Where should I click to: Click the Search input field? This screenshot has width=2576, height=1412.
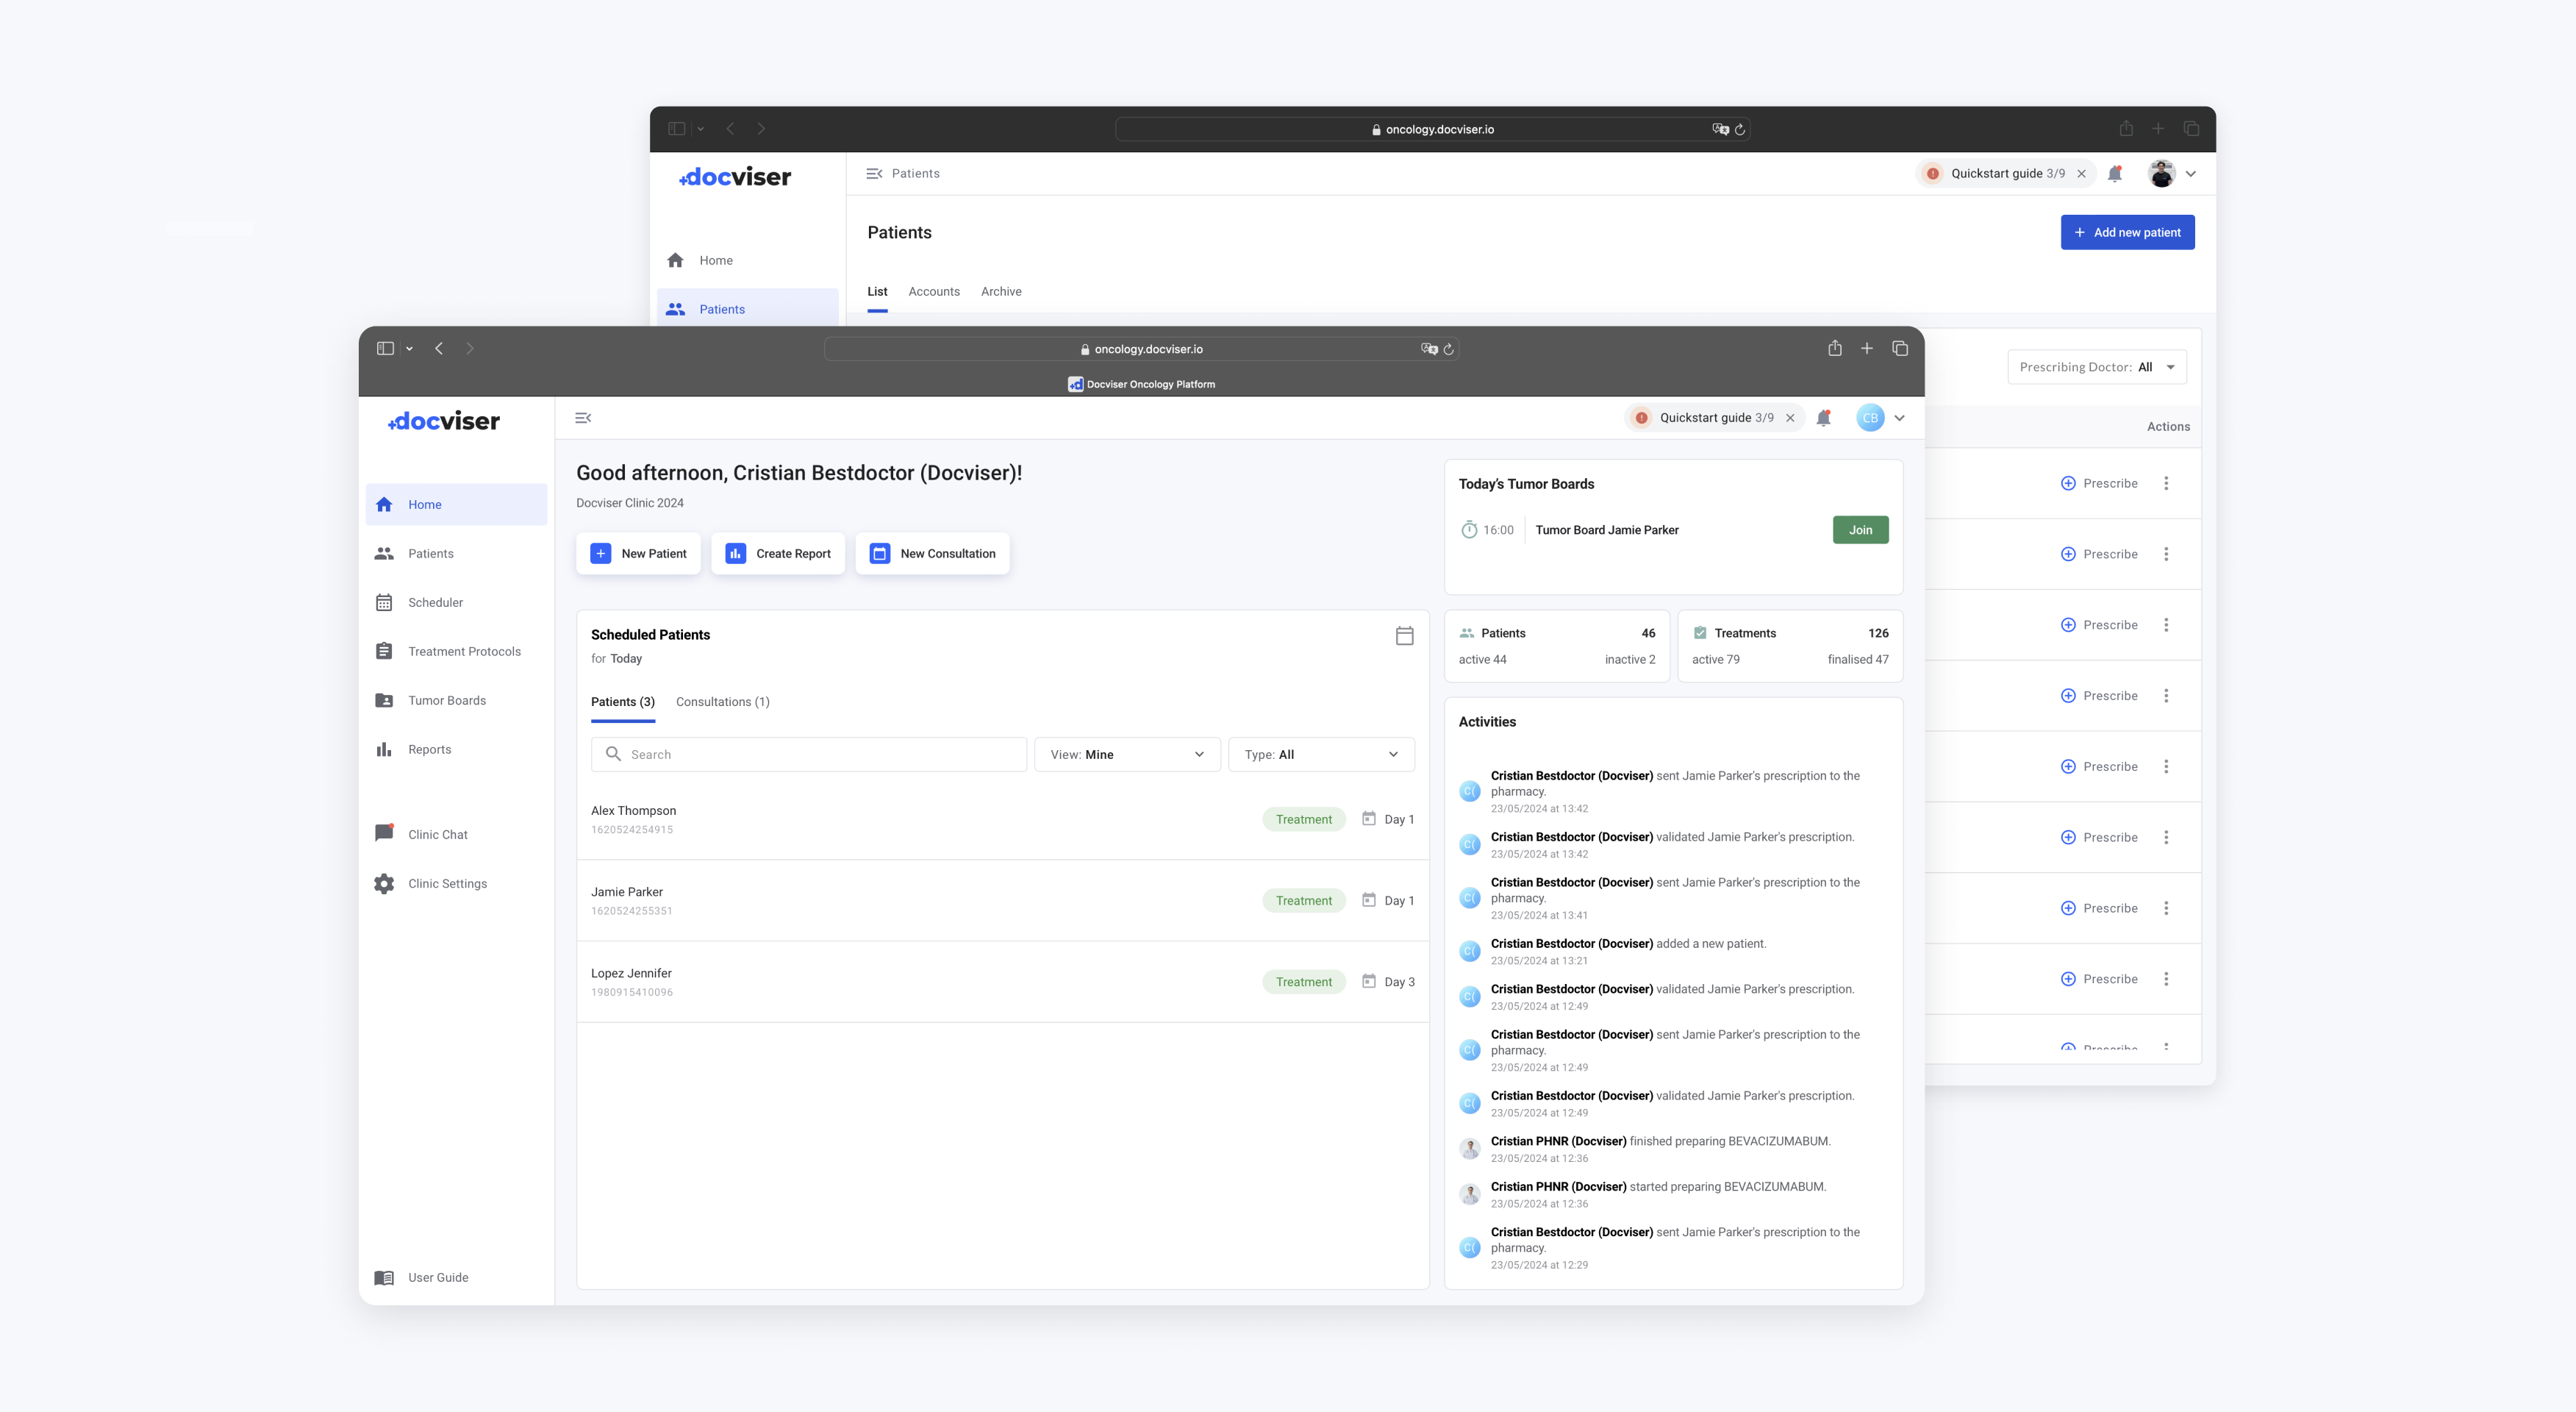point(808,754)
